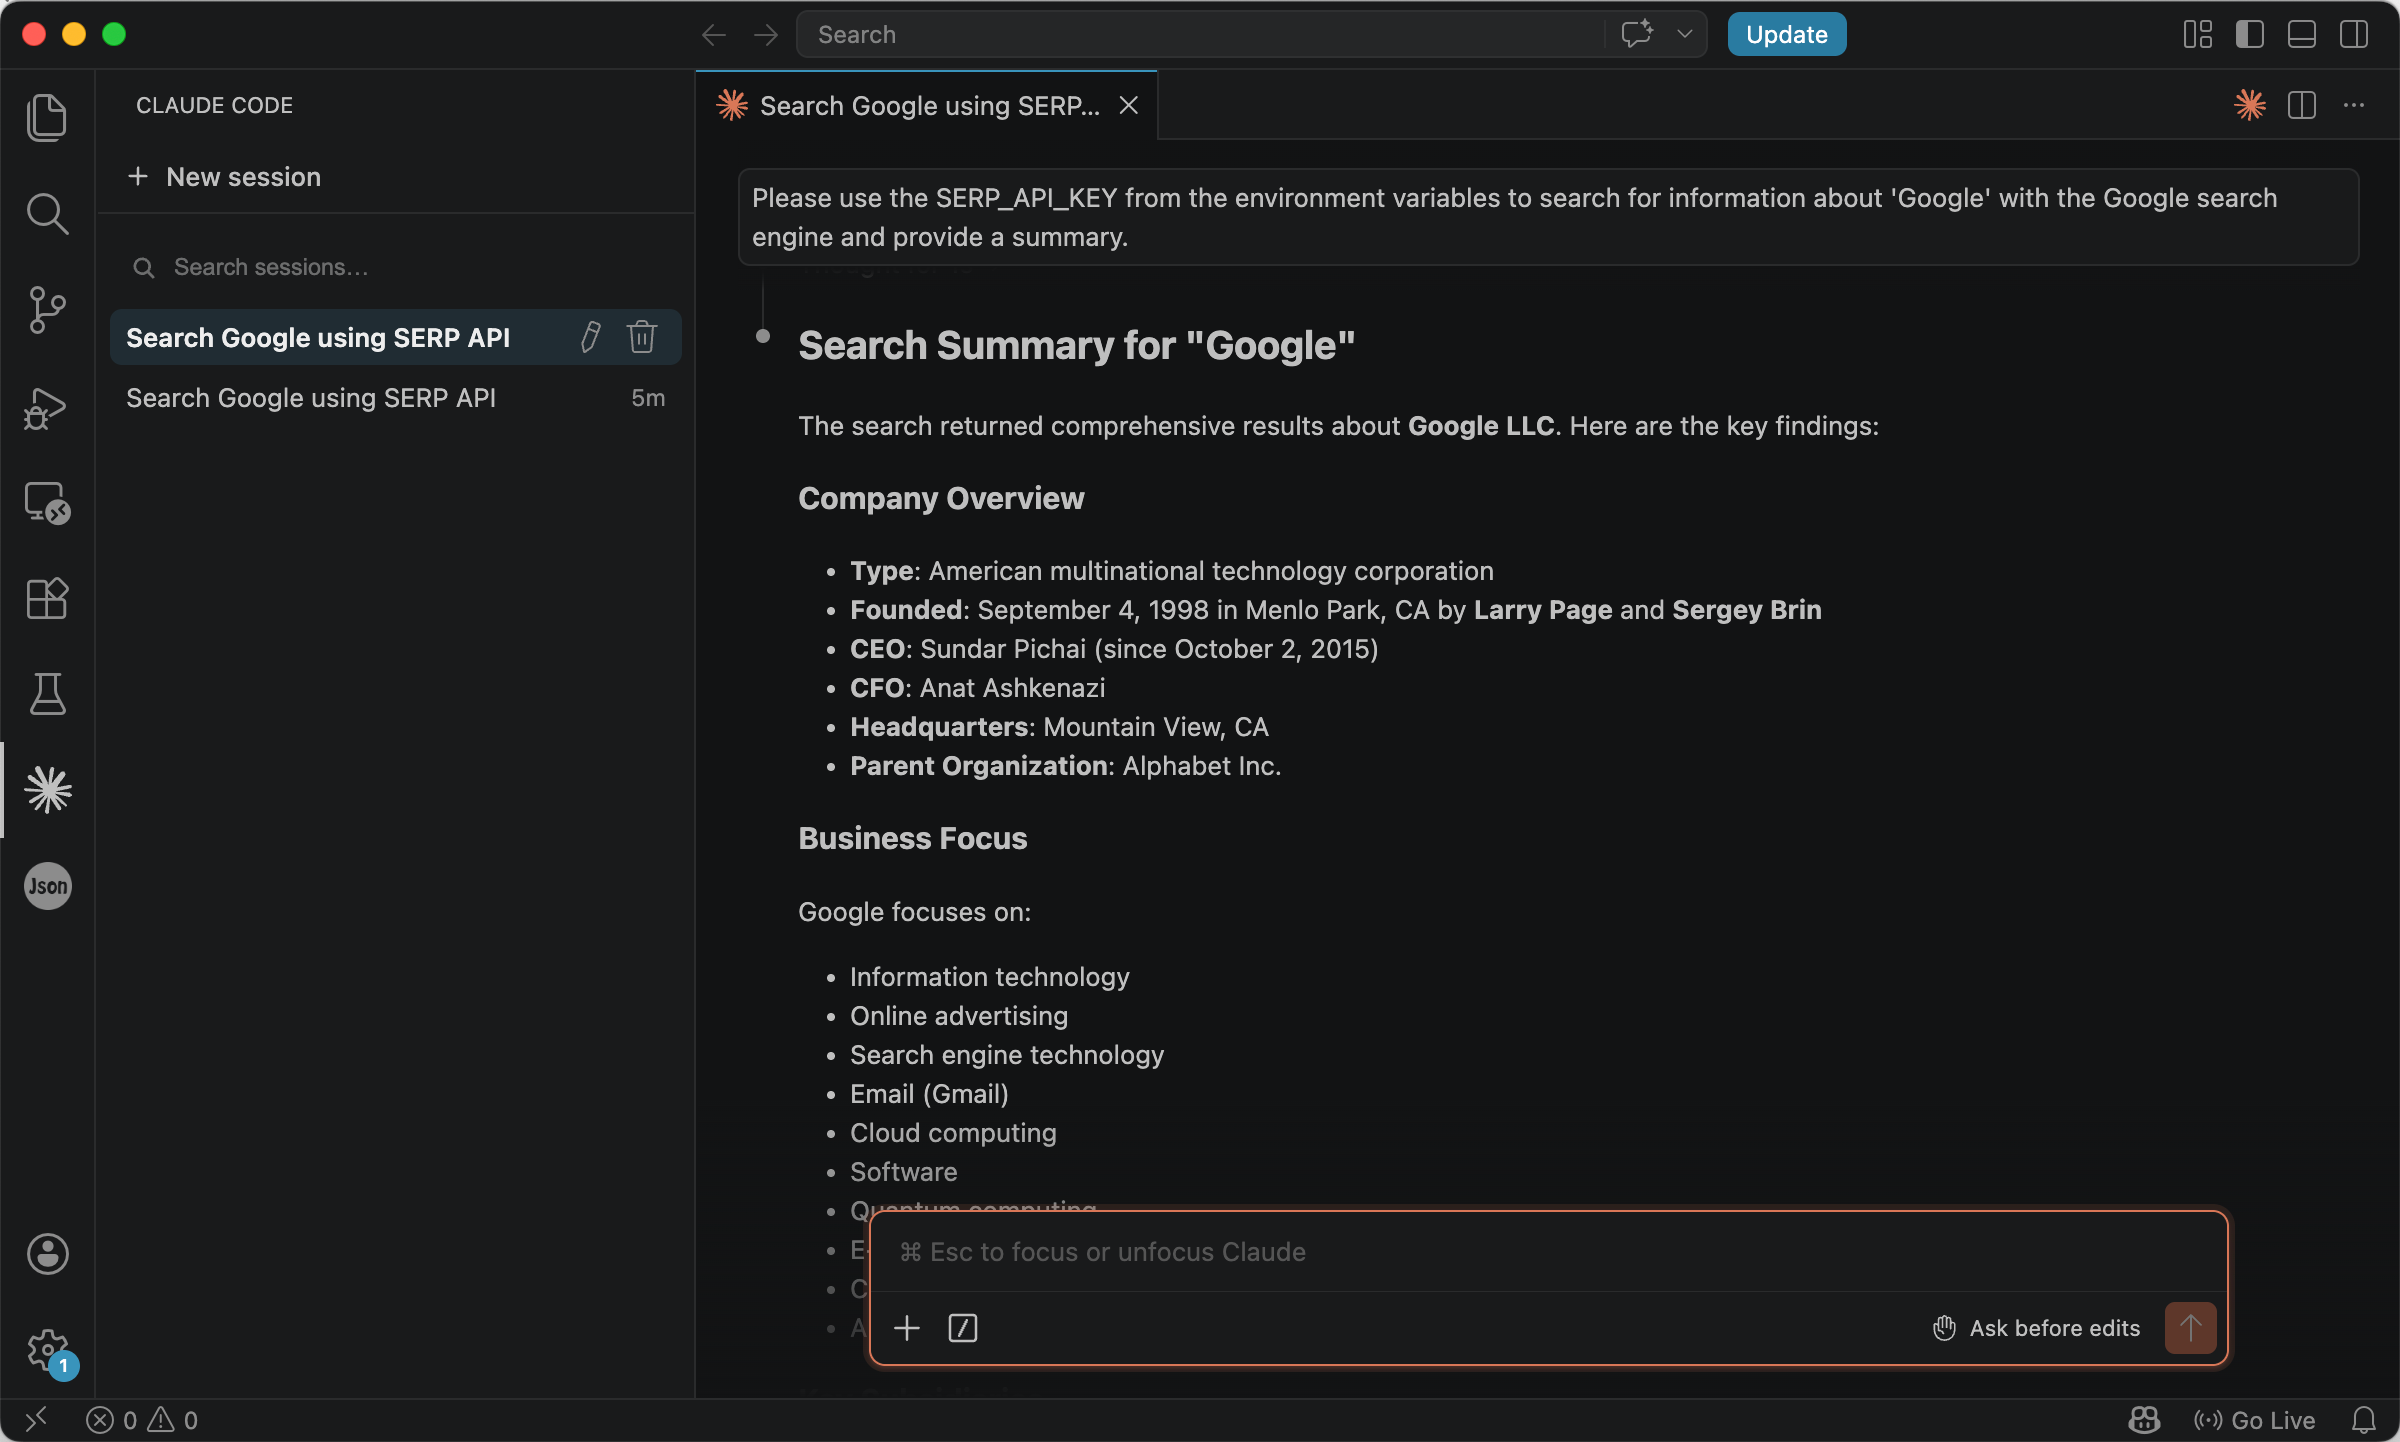Open the editor more actions ellipsis
This screenshot has width=2400, height=1442.
[2354, 105]
